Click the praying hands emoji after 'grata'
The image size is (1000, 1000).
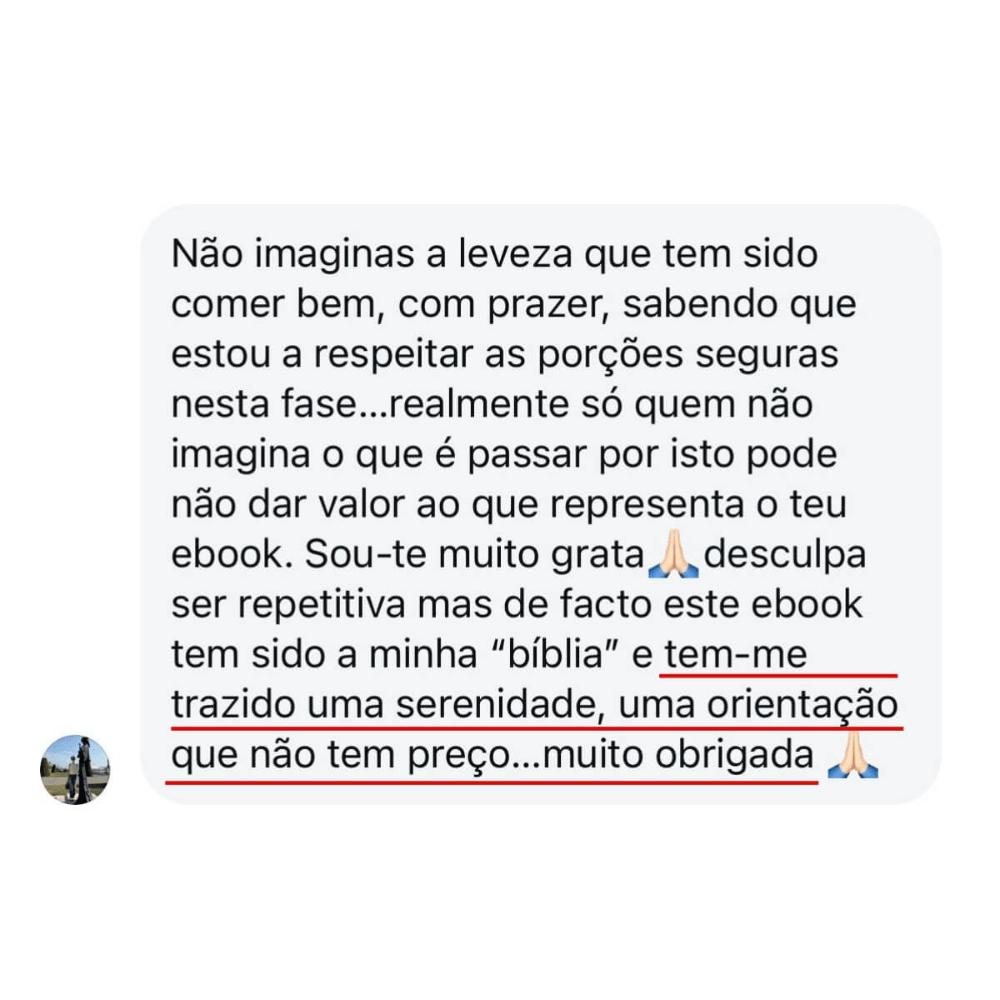tap(673, 554)
